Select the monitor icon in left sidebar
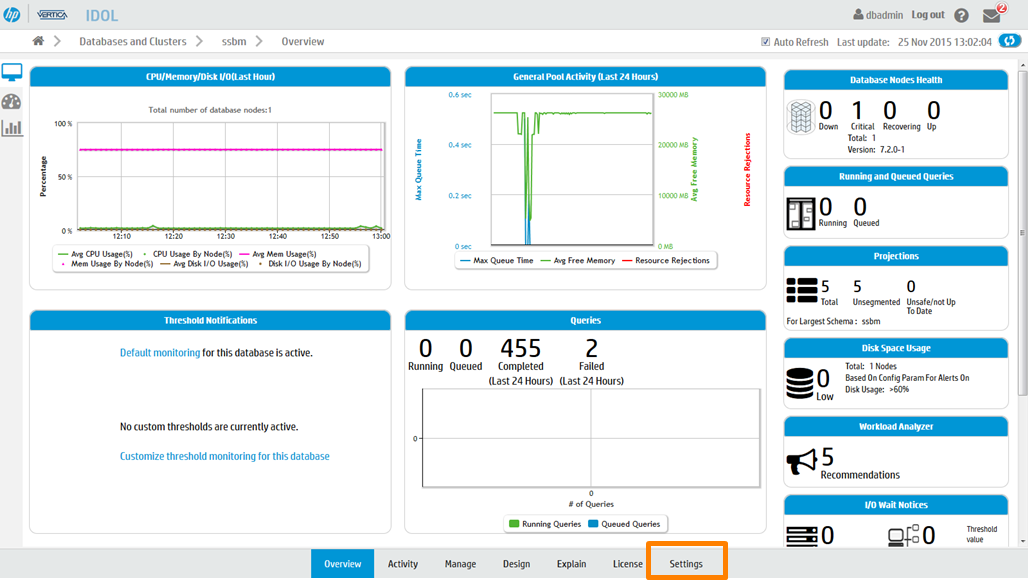This screenshot has height=580, width=1028. click(x=12, y=73)
